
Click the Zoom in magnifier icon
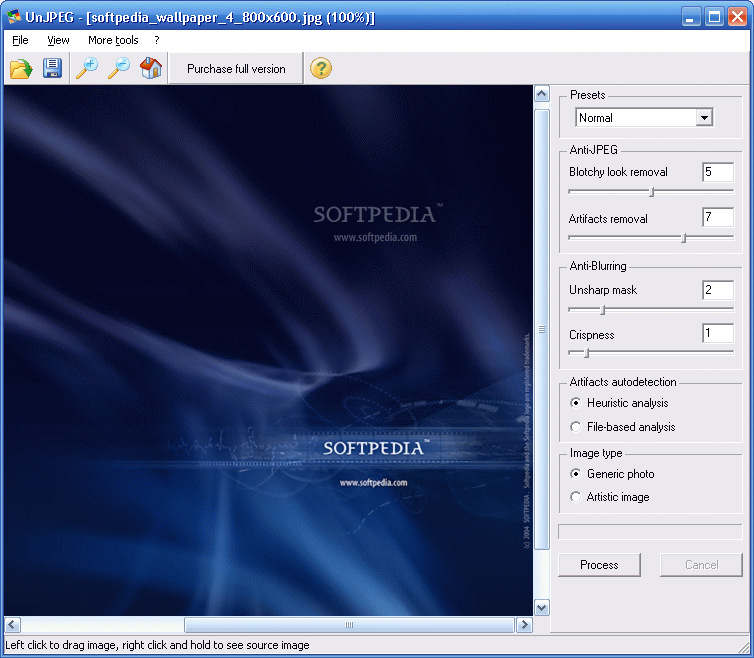(x=88, y=68)
